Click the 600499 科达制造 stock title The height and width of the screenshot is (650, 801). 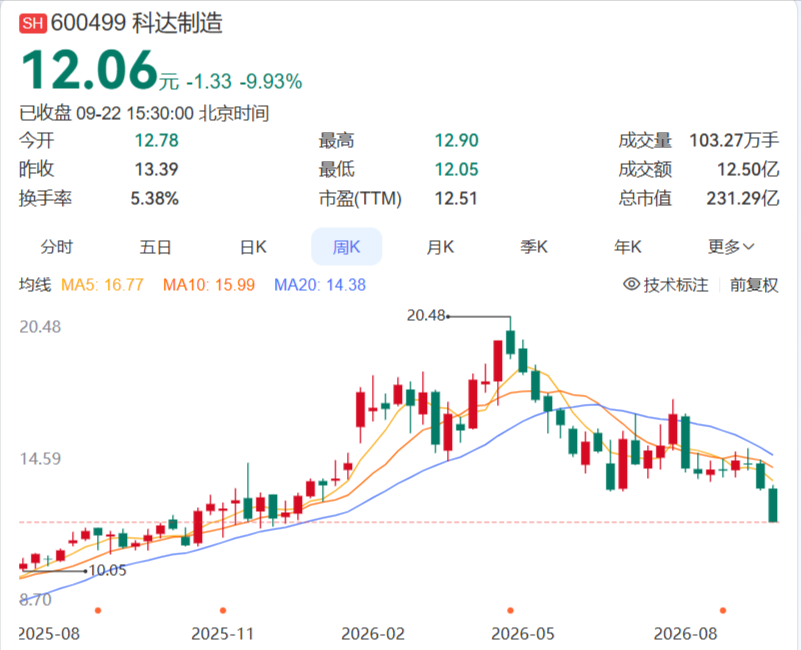[x=136, y=23]
